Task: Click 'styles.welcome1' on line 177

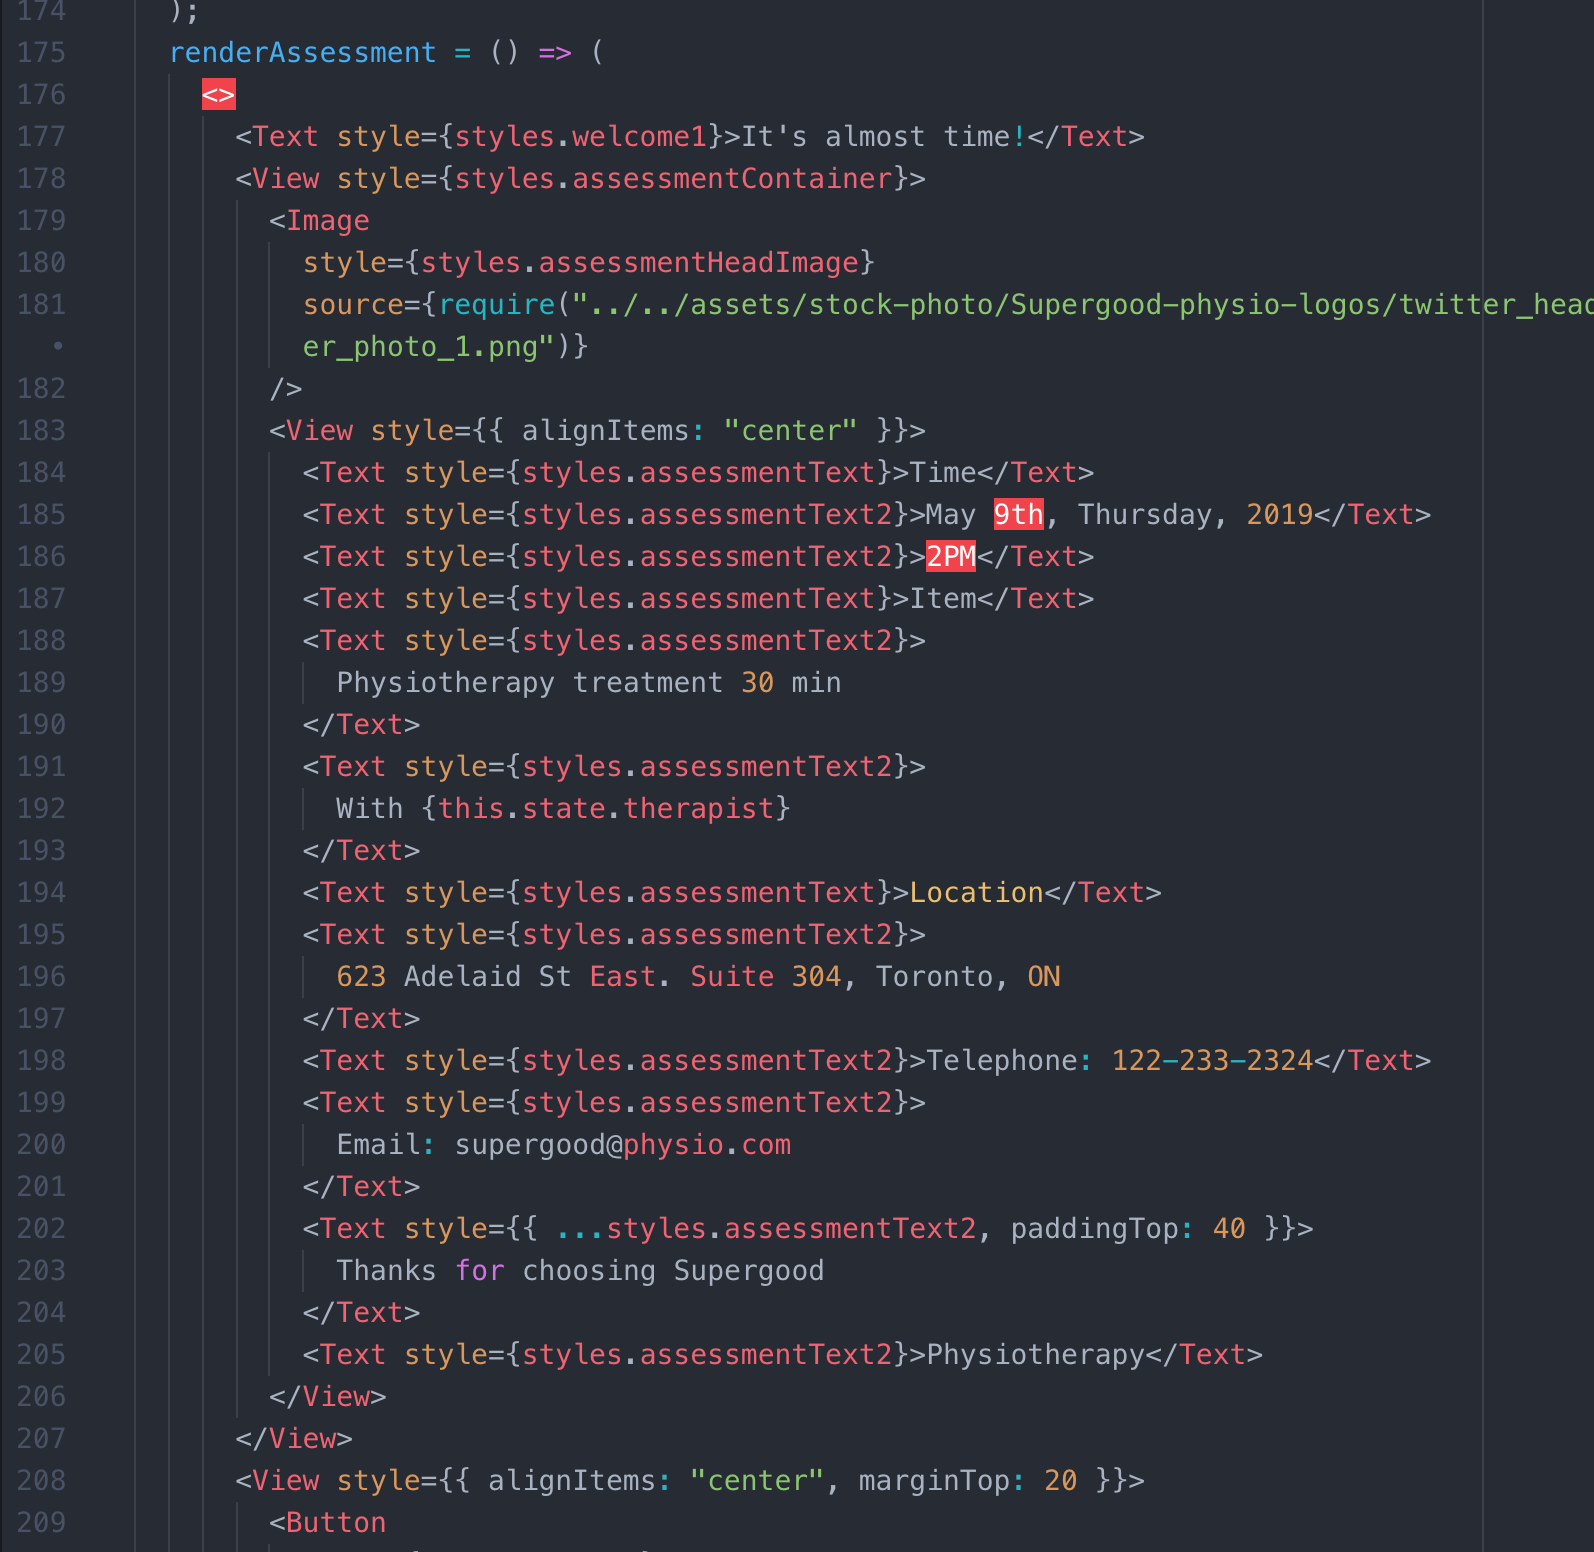Action: 581,137
